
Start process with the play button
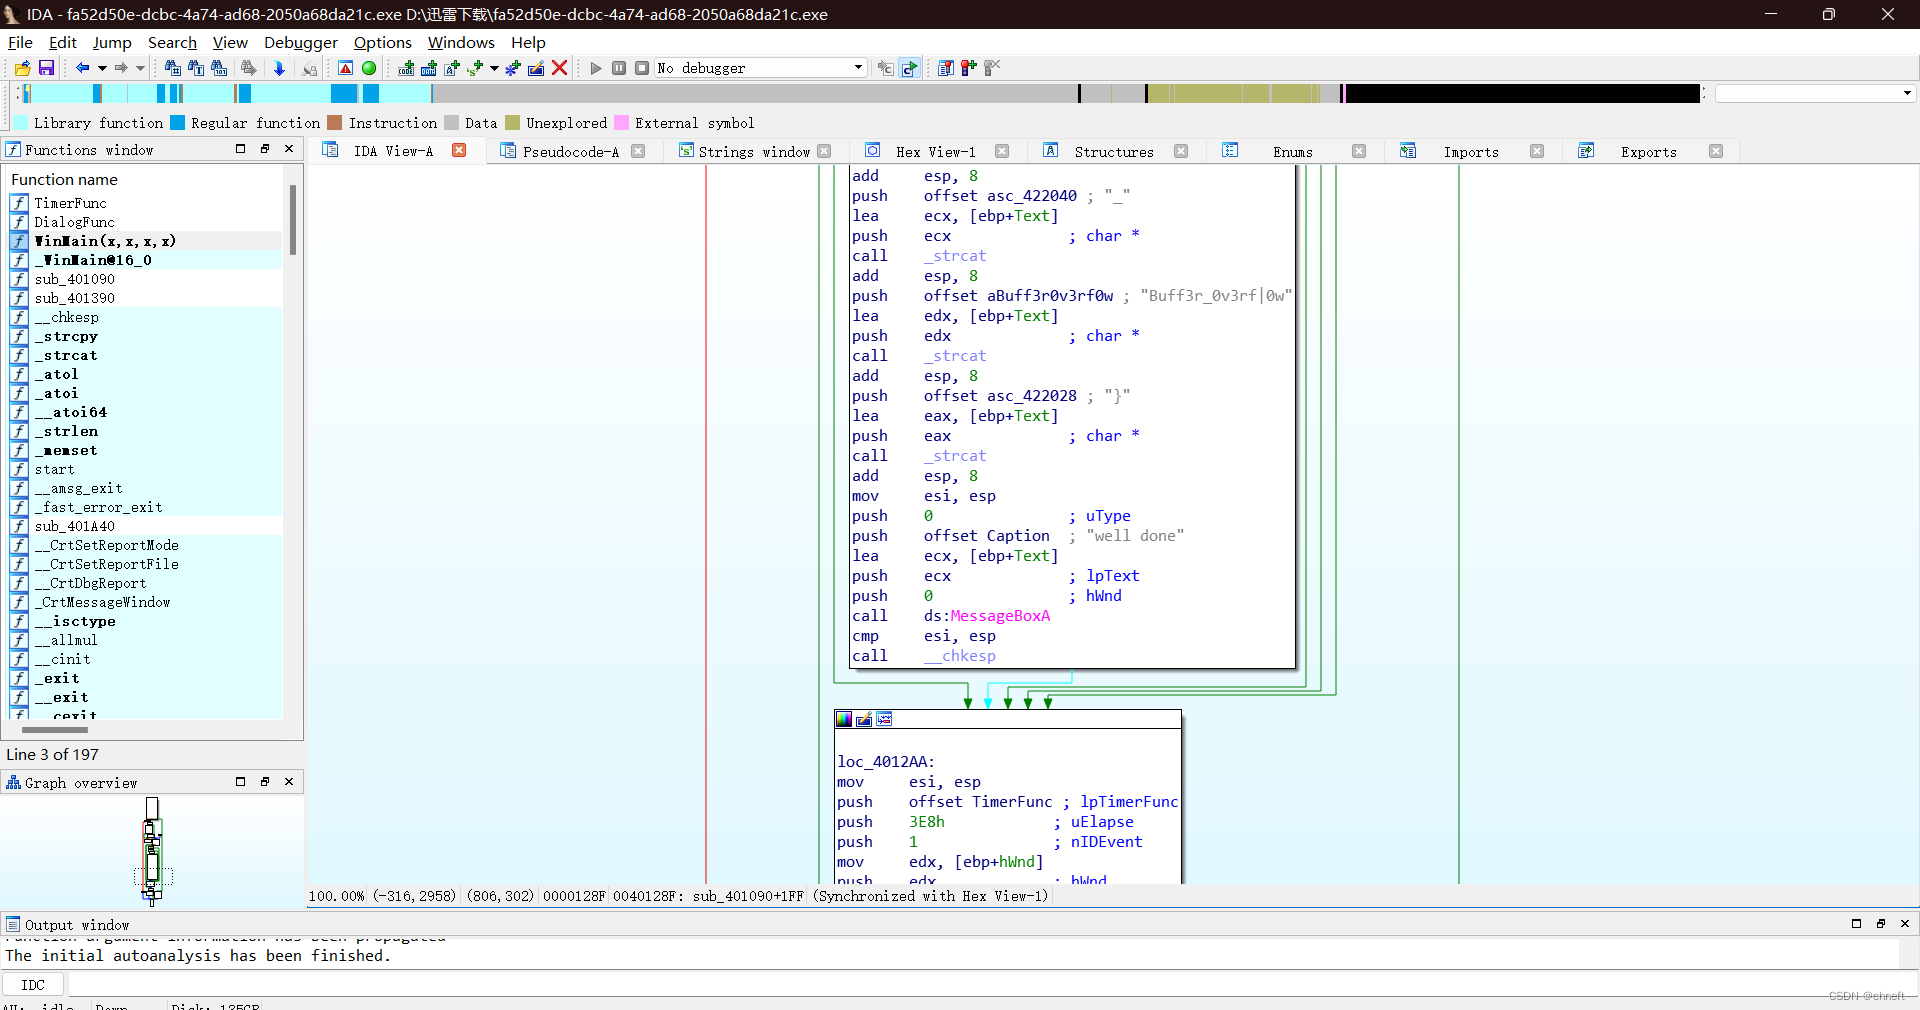596,68
